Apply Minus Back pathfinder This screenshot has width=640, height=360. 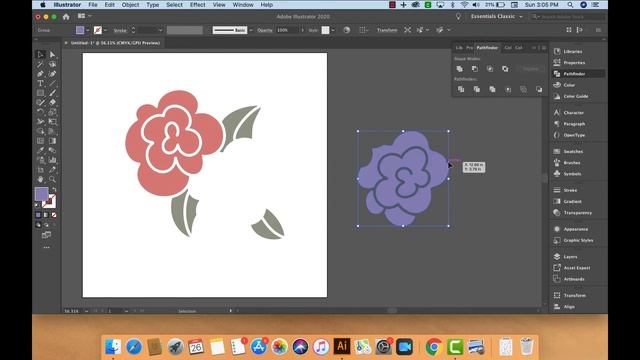539,89
